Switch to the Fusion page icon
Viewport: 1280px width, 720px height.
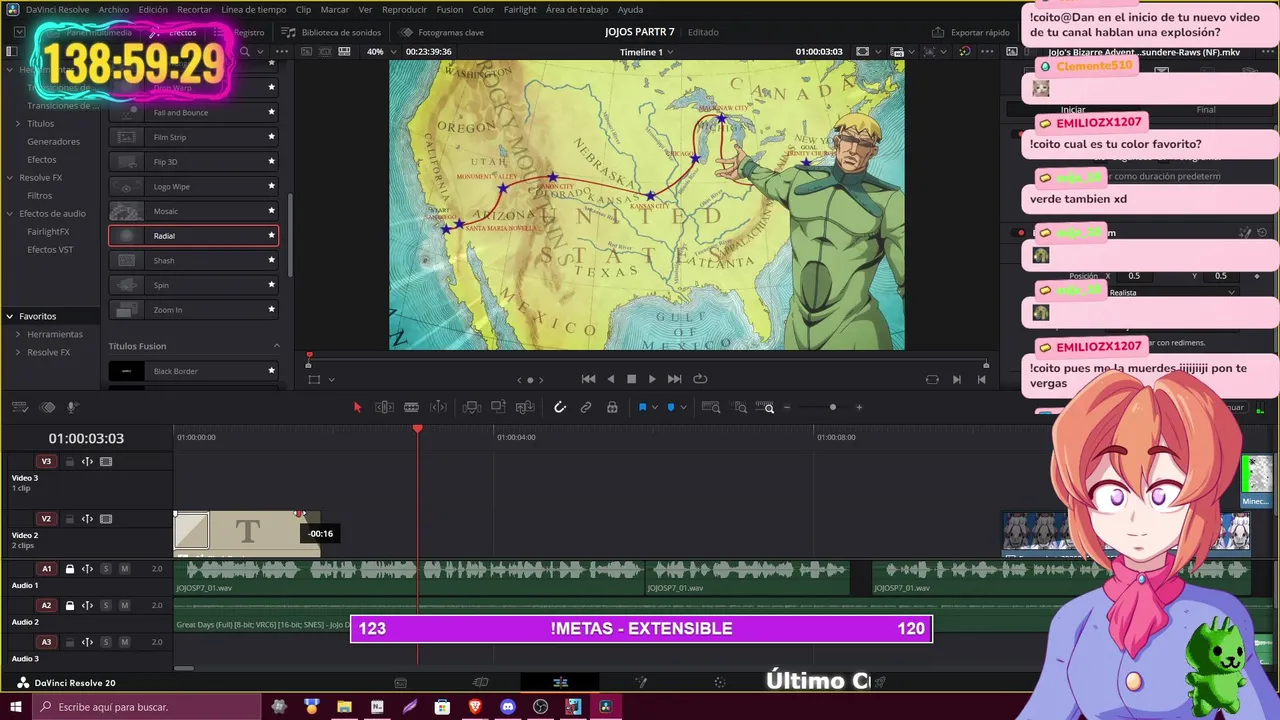click(641, 682)
